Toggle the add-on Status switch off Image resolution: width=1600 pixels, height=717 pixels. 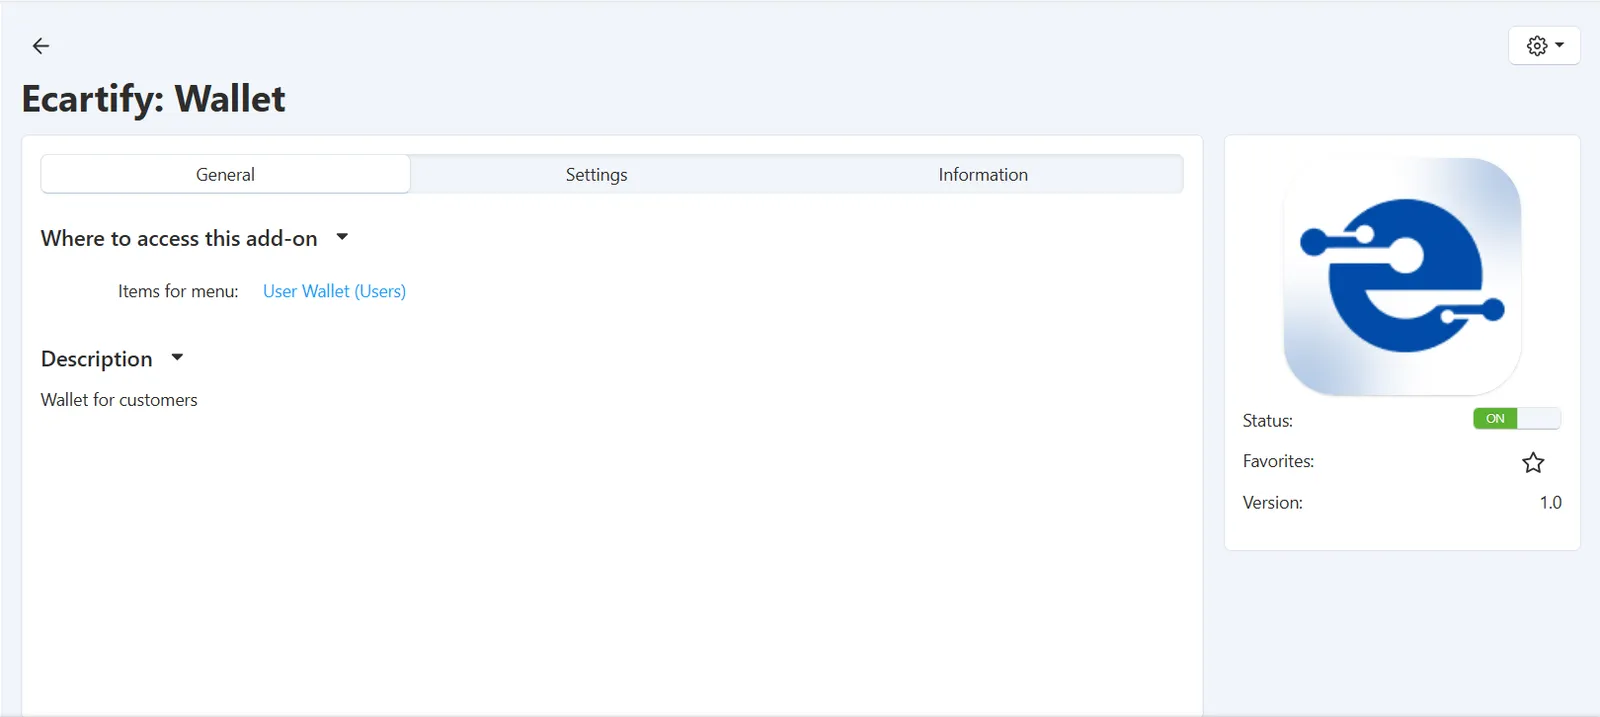point(1516,419)
